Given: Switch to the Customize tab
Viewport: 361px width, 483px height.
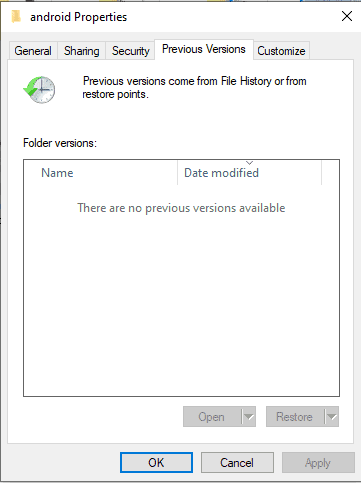Looking at the screenshot, I should click(281, 51).
